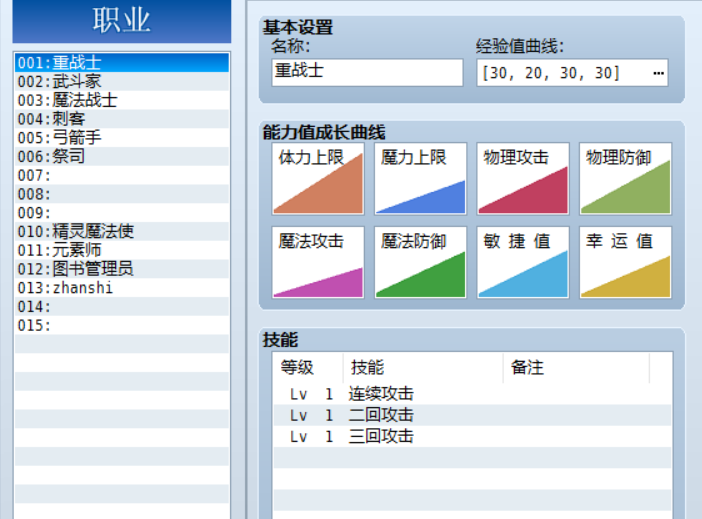Click the 备注 column header
Image resolution: width=702 pixels, height=519 pixels.
[576, 368]
